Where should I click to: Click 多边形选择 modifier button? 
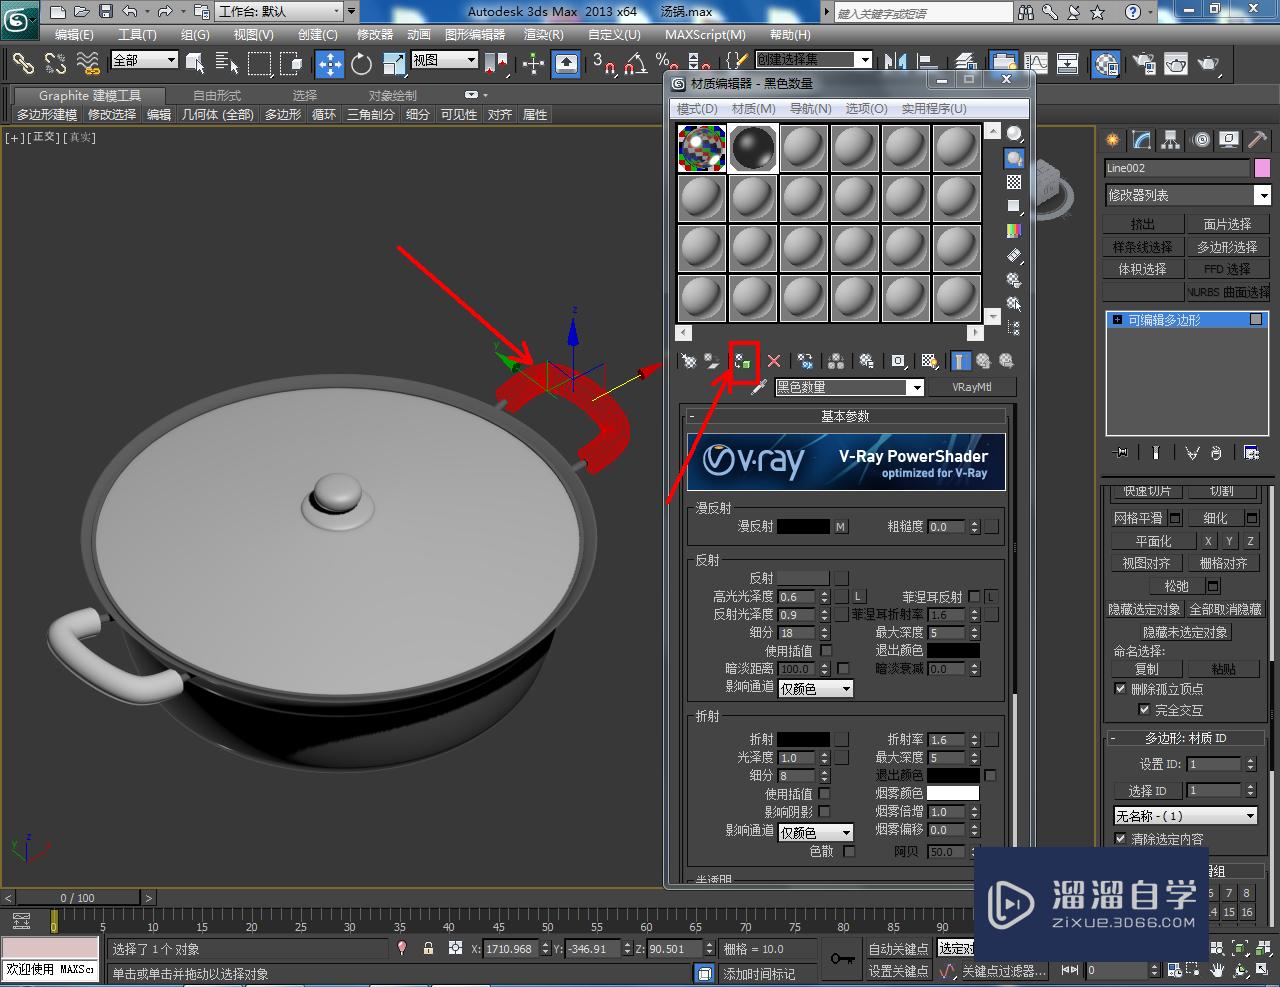[1227, 247]
